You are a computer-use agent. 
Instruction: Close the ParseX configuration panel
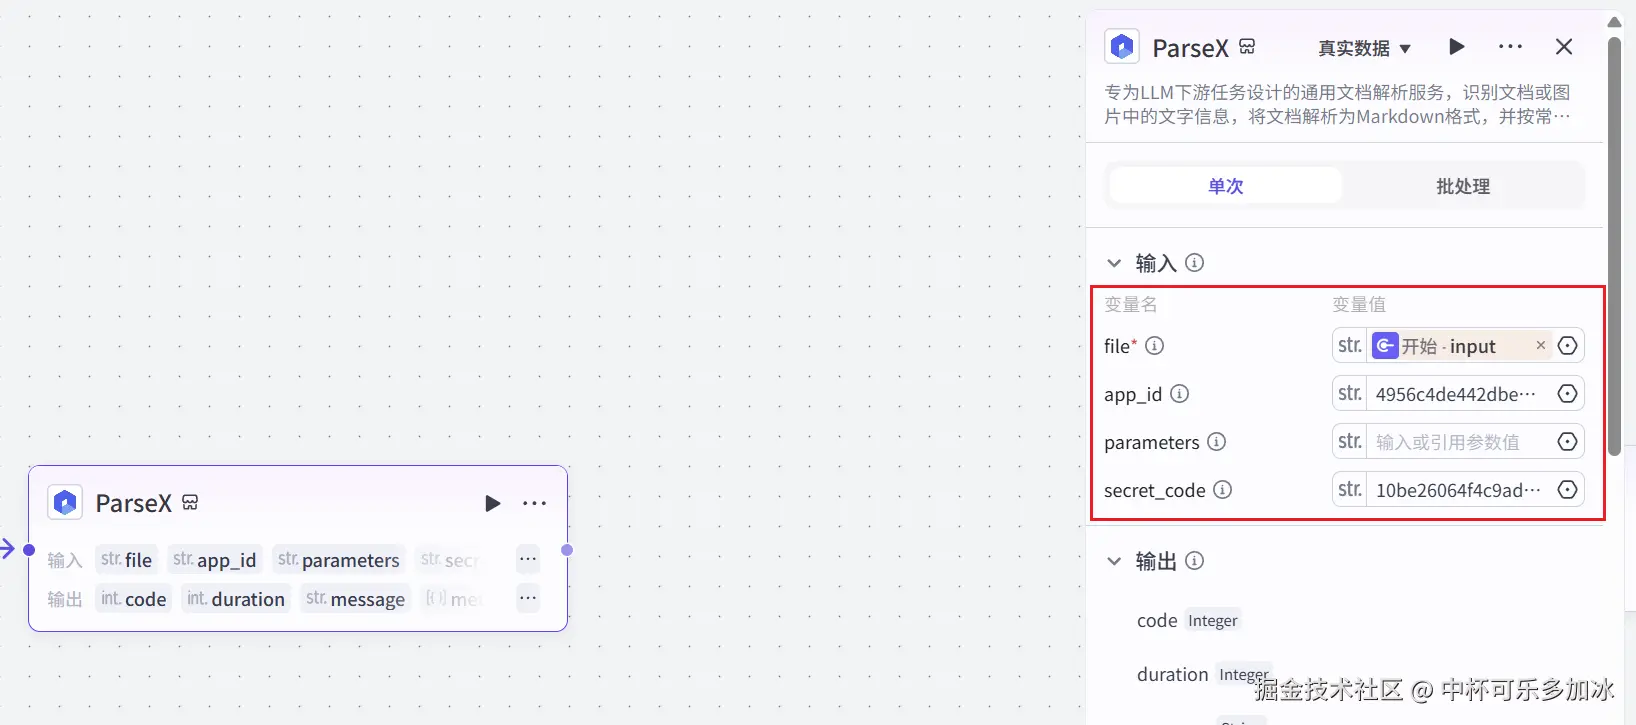point(1564,46)
